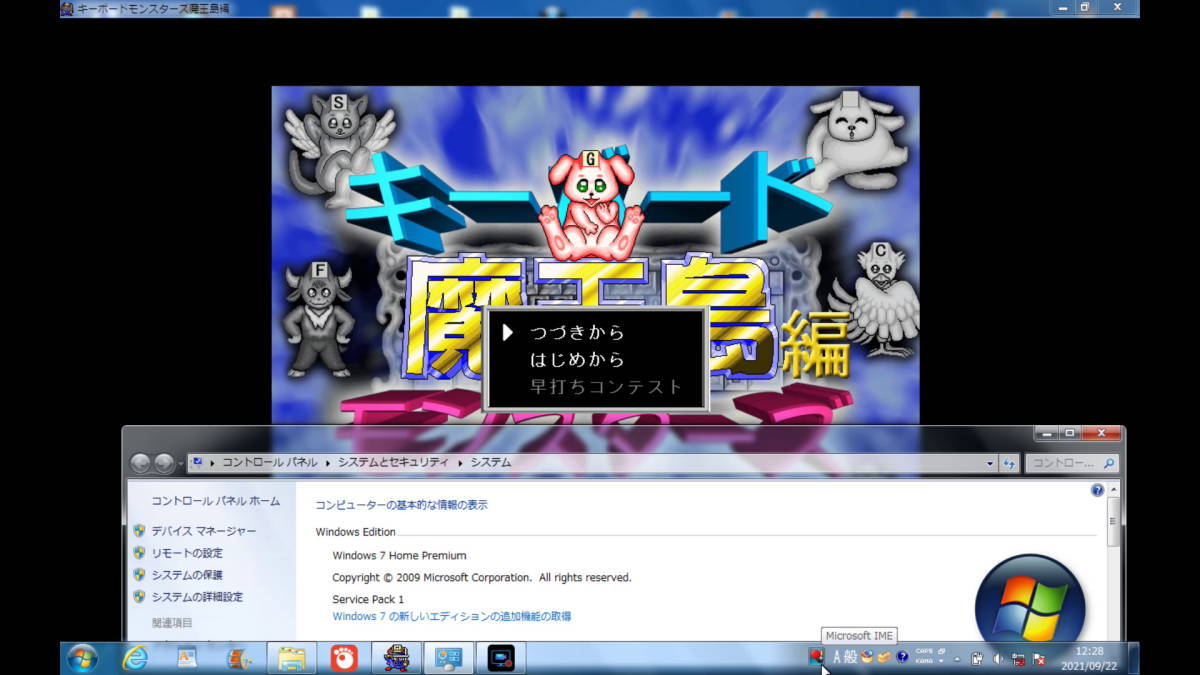Click the Control Panel search box
The image size is (1200, 675).
[x=1072, y=464]
